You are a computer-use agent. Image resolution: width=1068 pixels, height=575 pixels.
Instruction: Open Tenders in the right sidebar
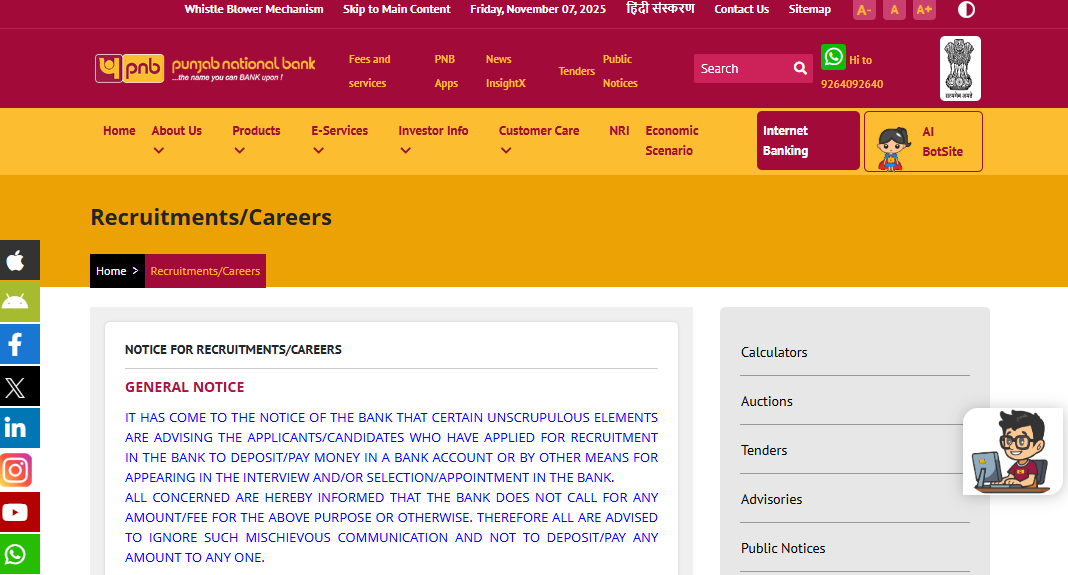[x=764, y=450]
